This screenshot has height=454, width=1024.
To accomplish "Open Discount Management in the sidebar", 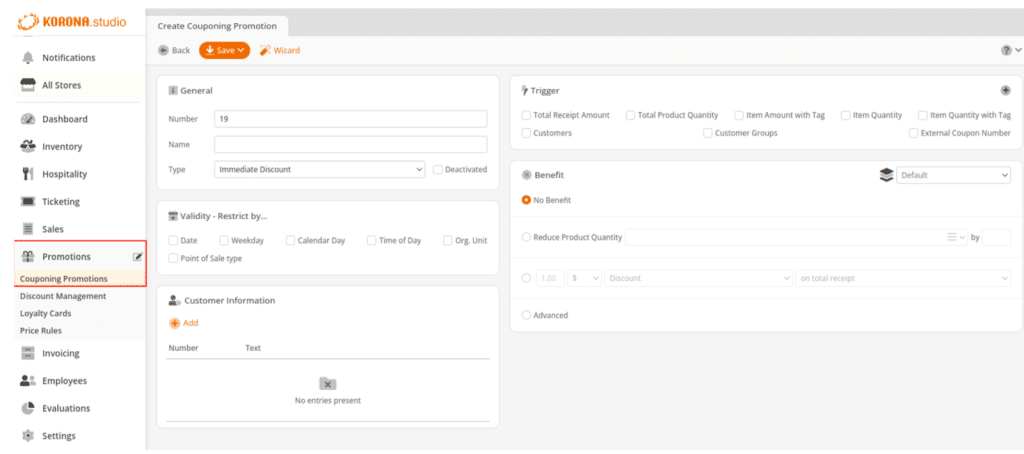I will [x=63, y=296].
